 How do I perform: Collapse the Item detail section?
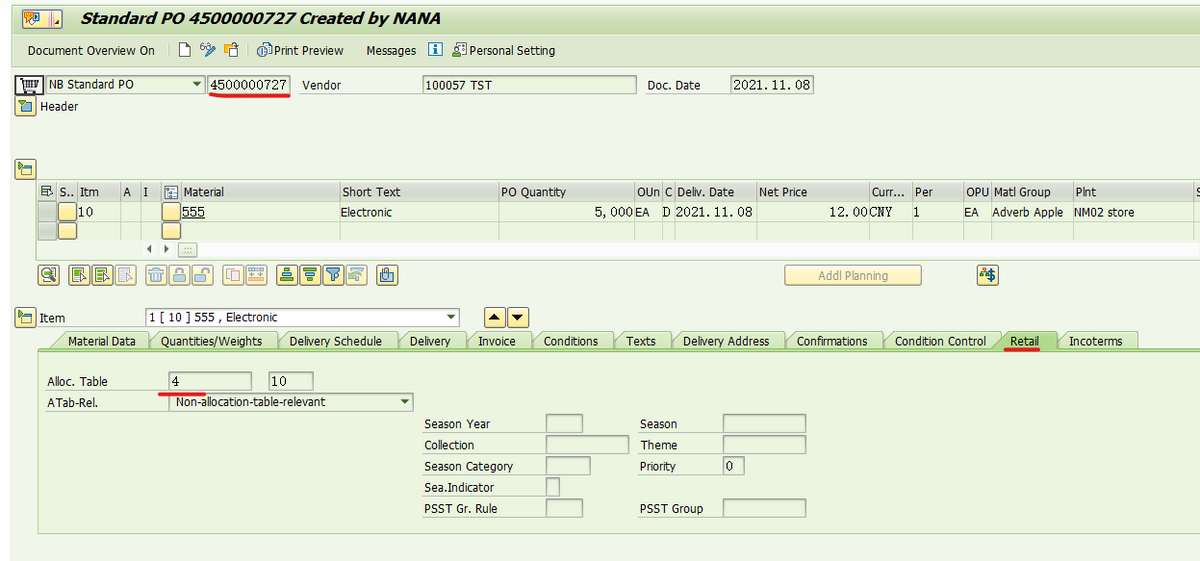pos(25,317)
